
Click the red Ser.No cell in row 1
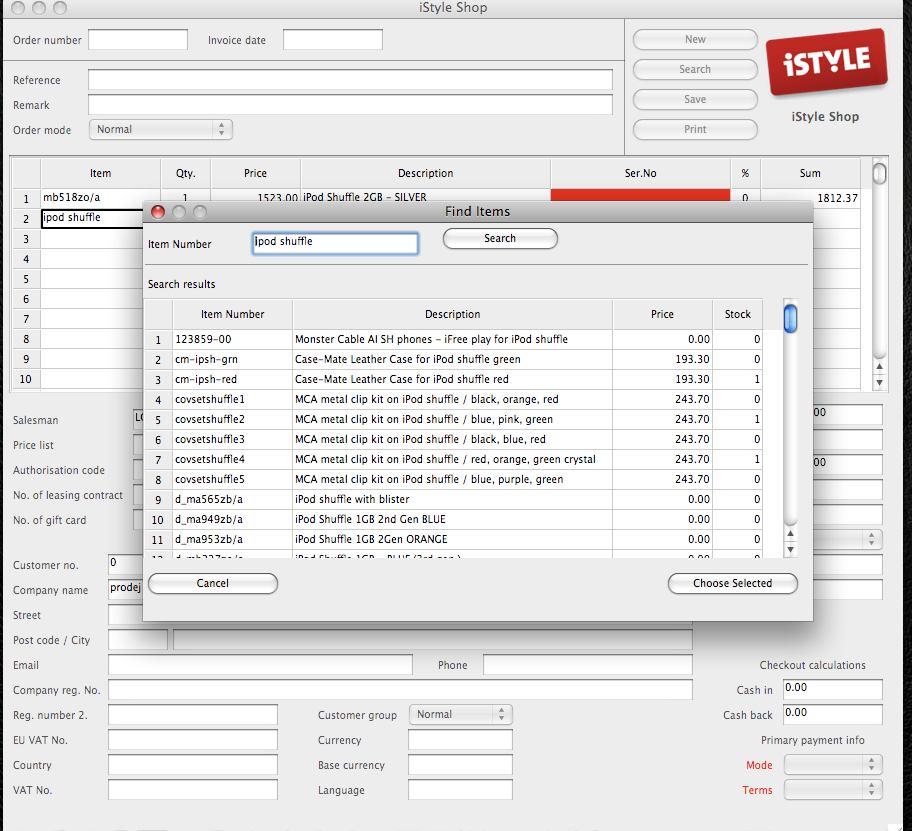point(640,195)
